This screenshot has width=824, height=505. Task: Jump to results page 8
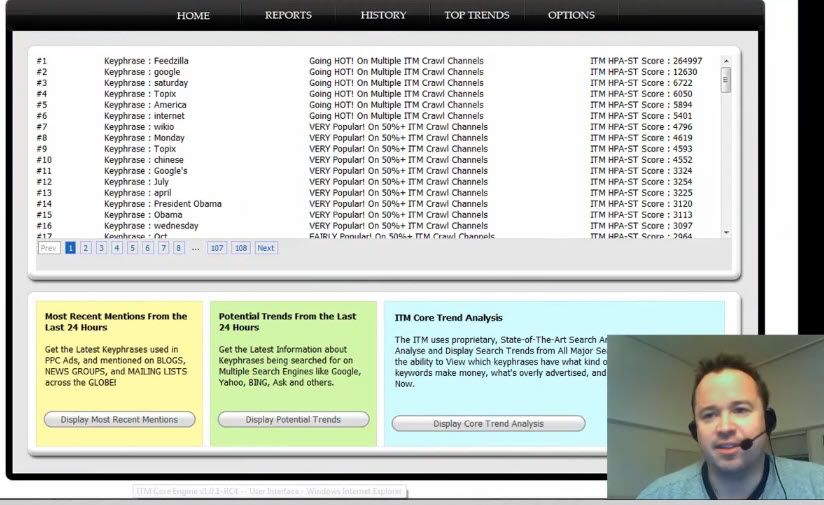pyautogui.click(x=179, y=248)
